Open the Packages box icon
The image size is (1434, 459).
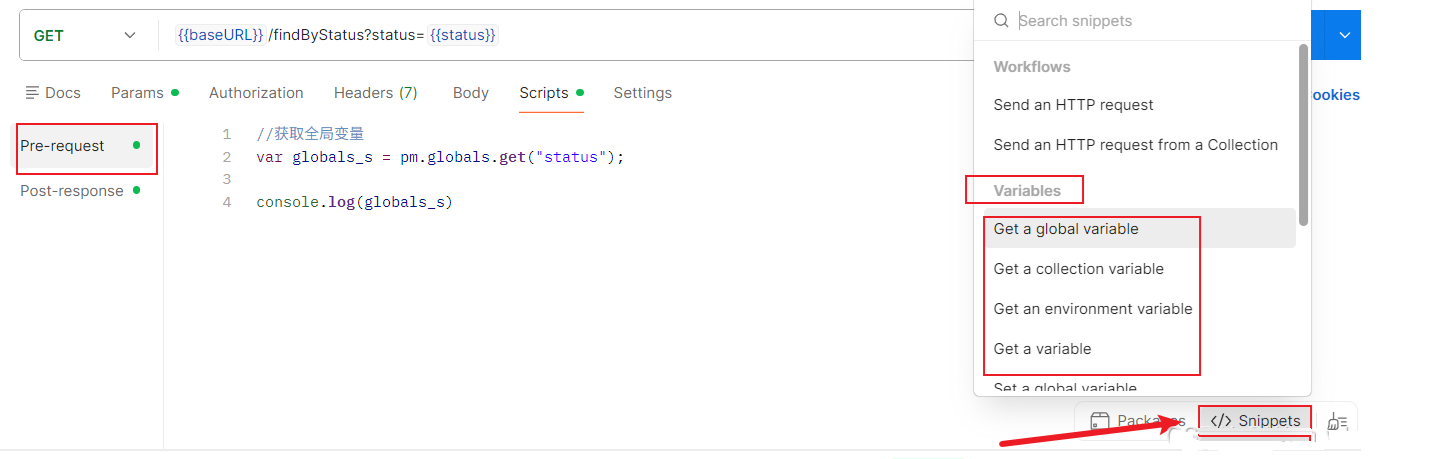click(1100, 421)
